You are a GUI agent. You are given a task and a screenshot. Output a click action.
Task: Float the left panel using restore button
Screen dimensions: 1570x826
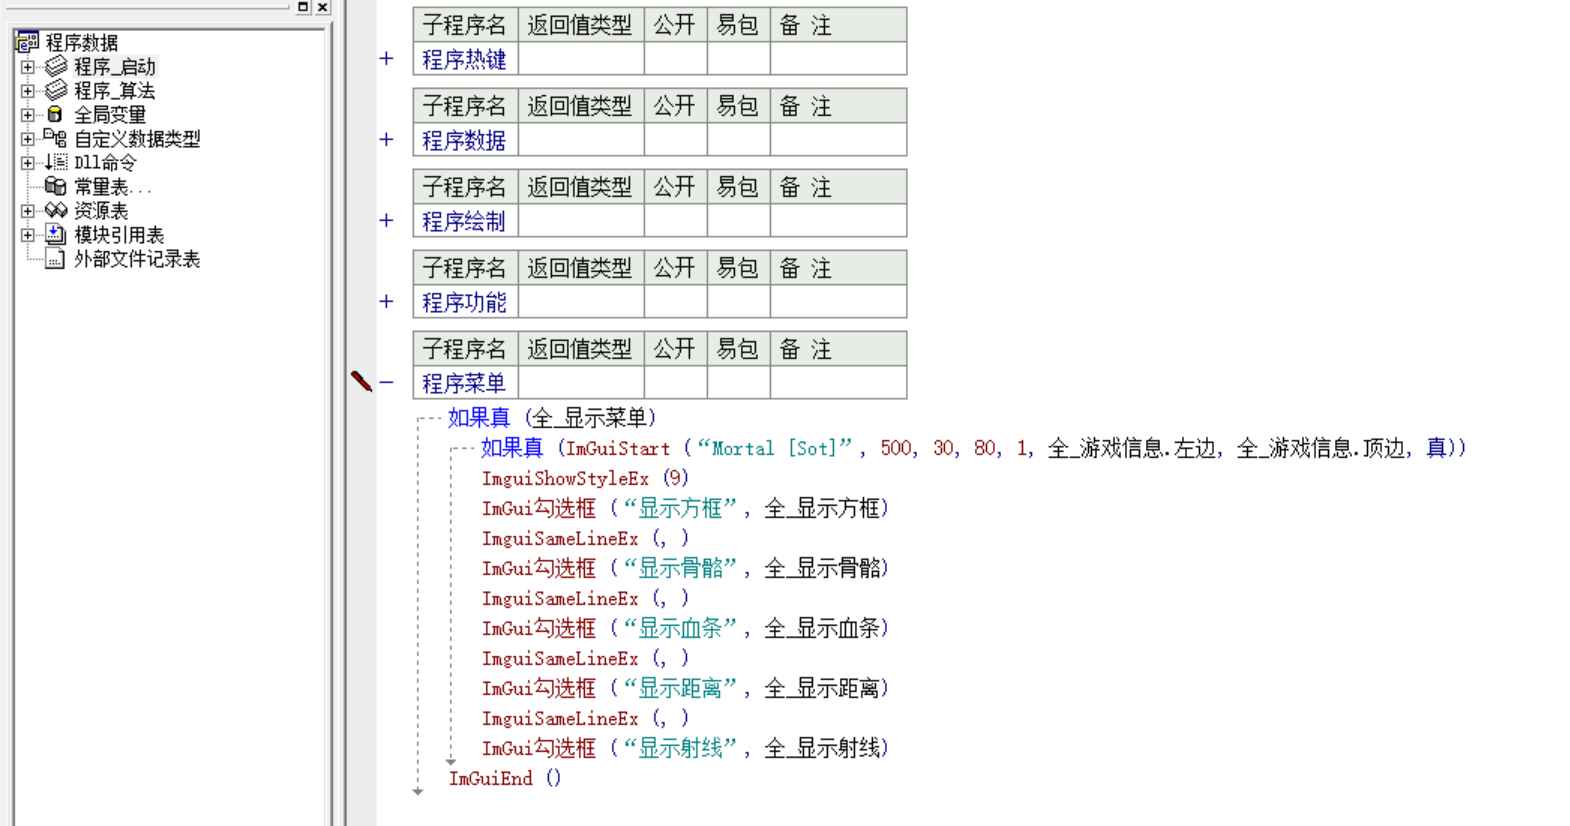point(303,7)
